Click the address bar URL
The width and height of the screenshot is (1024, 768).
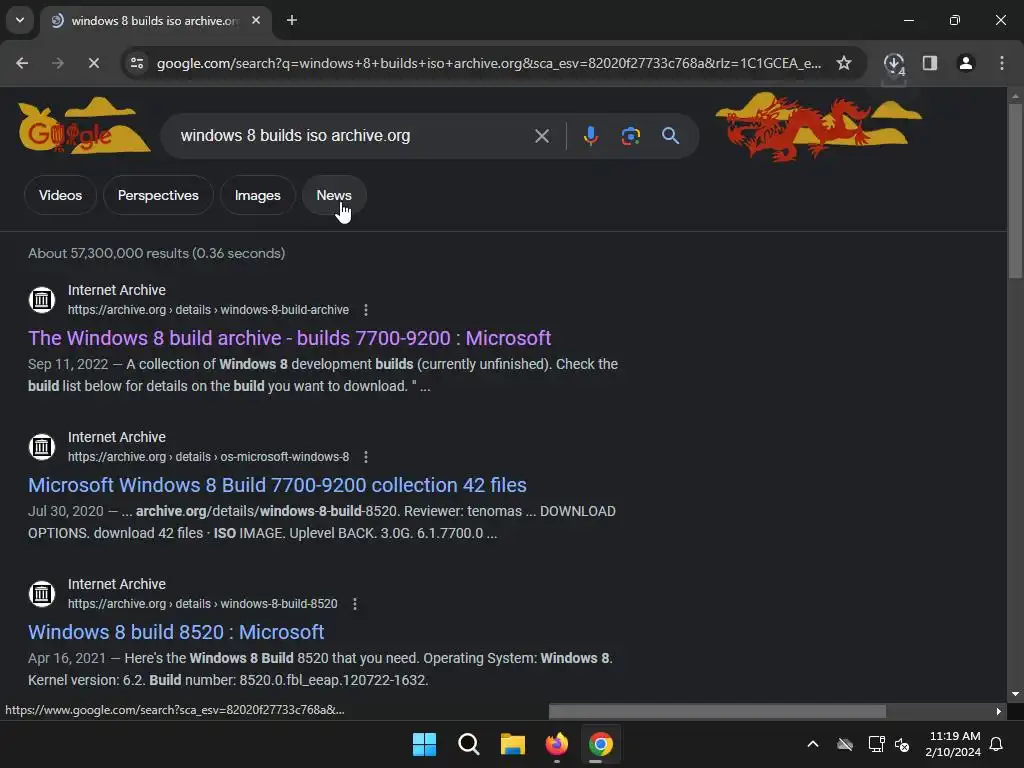[x=488, y=63]
